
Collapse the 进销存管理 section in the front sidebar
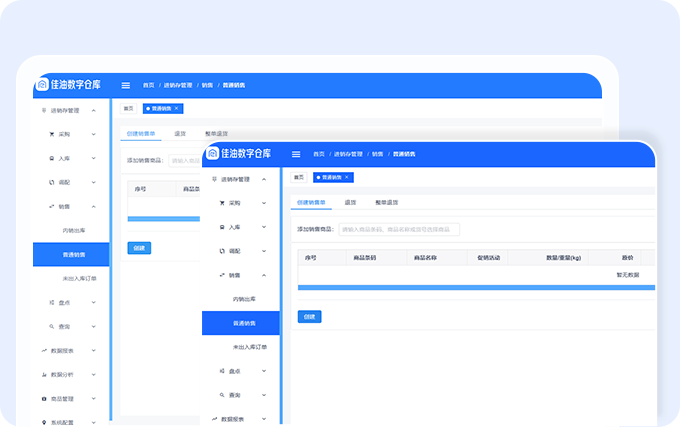264,179
